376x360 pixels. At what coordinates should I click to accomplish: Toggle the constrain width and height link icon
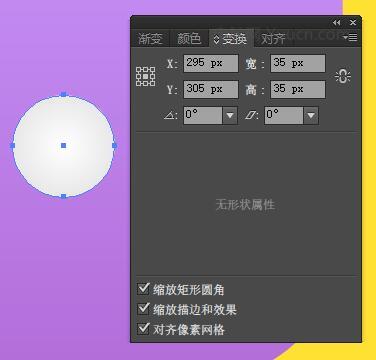tap(343, 76)
